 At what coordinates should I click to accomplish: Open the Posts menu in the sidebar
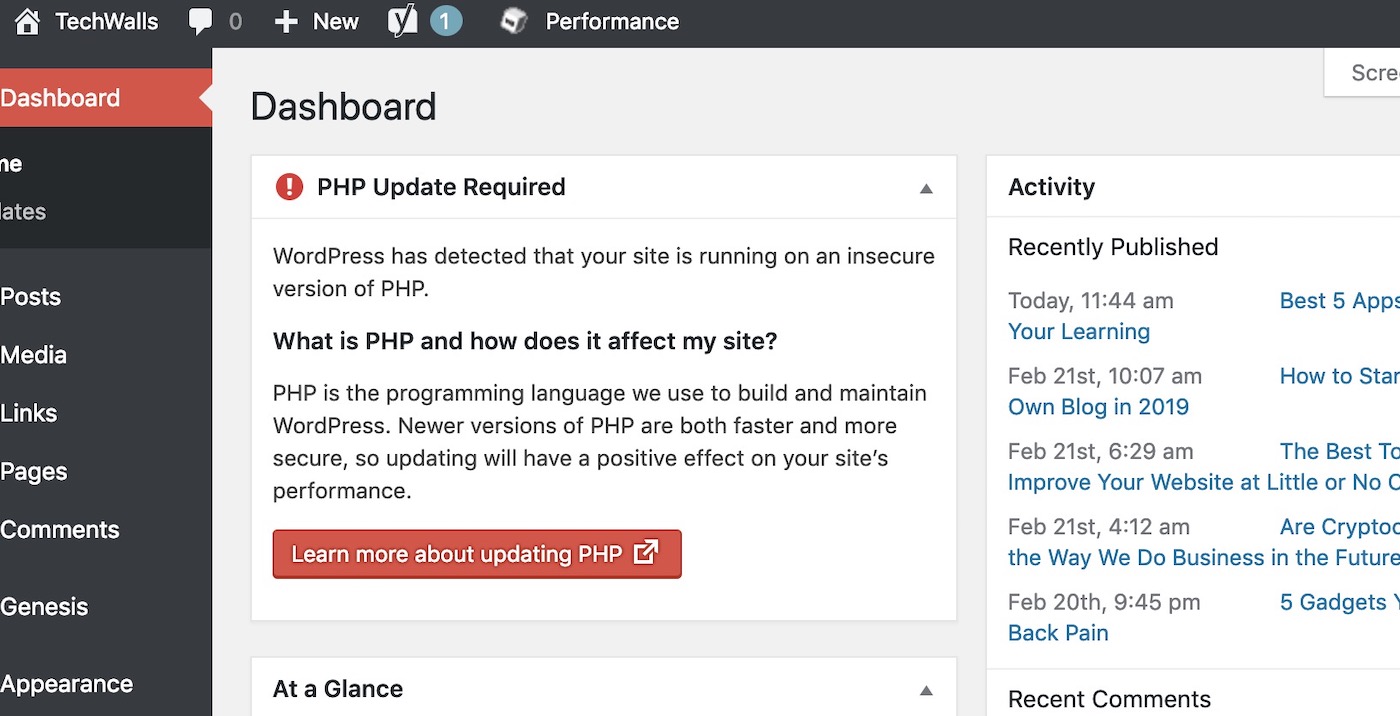31,297
